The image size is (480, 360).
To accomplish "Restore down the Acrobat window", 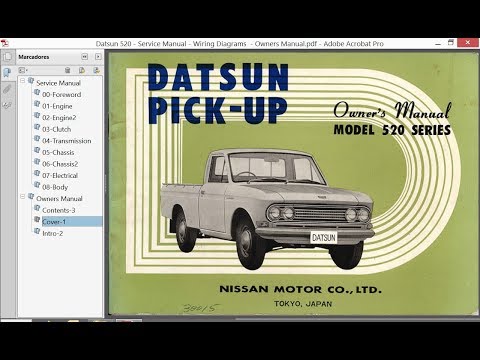I will pyautogui.click(x=451, y=43).
